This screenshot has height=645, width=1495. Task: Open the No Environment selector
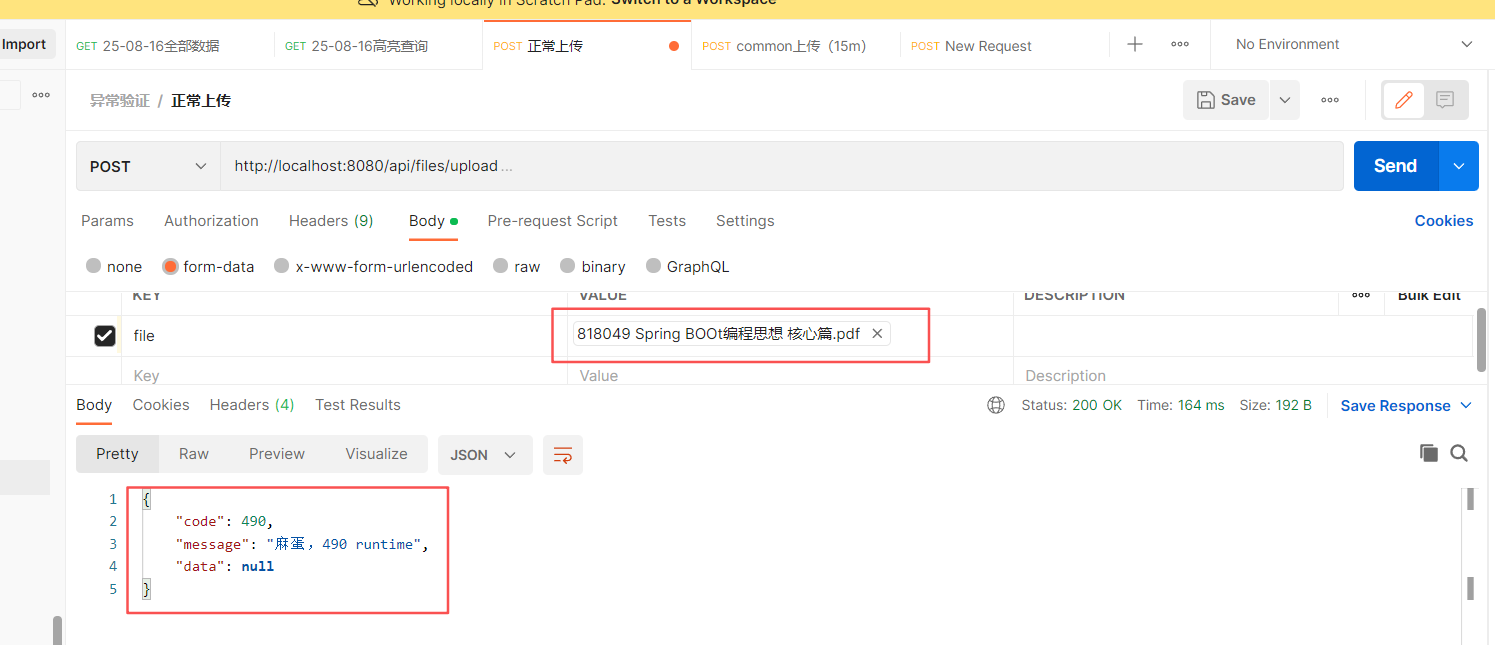pos(1354,44)
